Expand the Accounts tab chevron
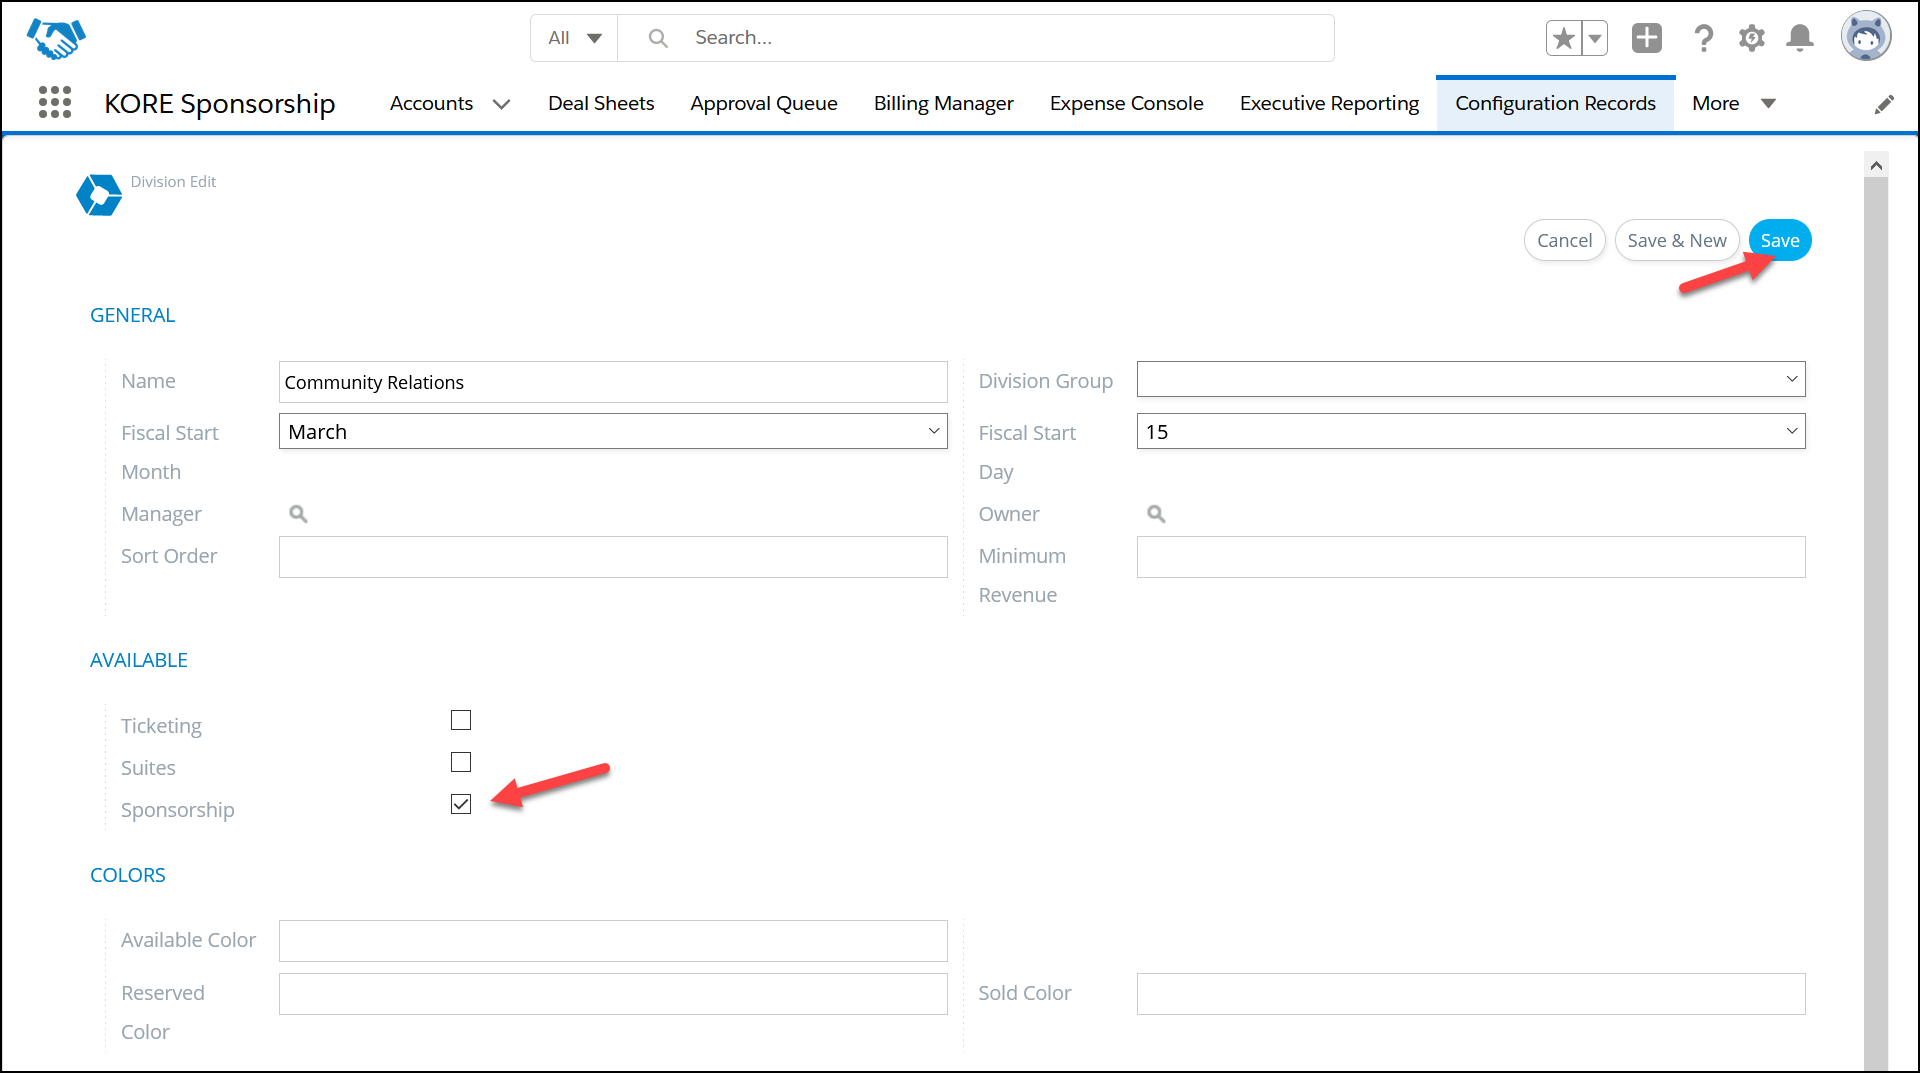Viewport: 1920px width, 1073px height. click(x=502, y=104)
